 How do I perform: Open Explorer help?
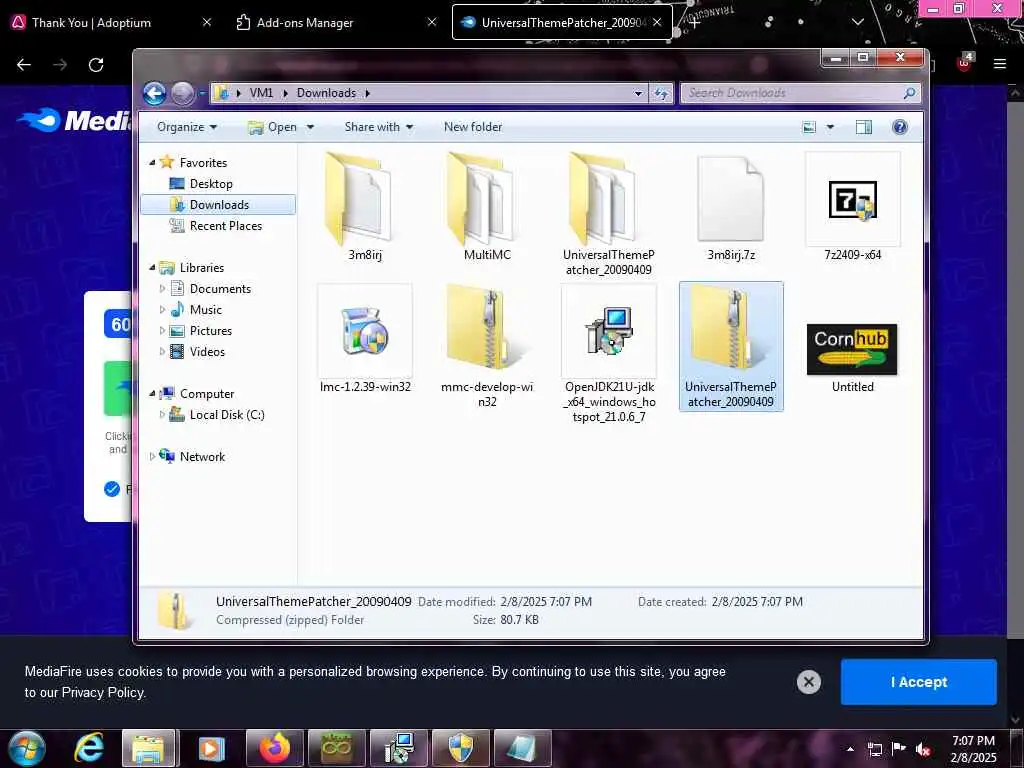click(899, 127)
